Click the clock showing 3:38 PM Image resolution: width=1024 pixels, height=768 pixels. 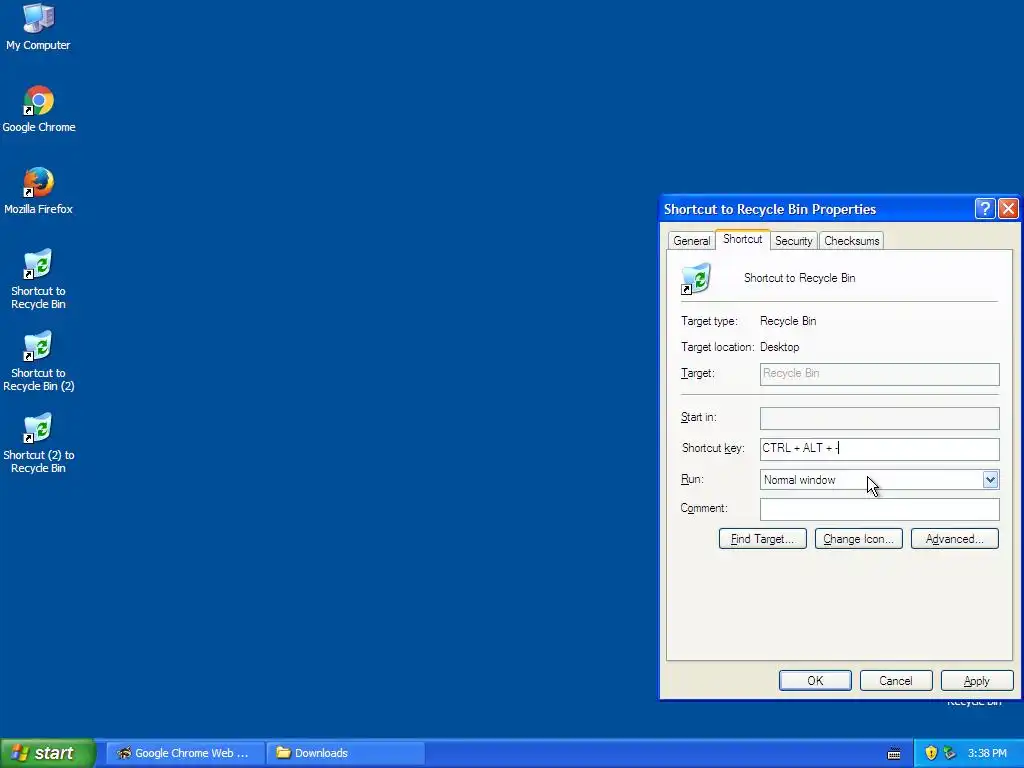[987, 753]
